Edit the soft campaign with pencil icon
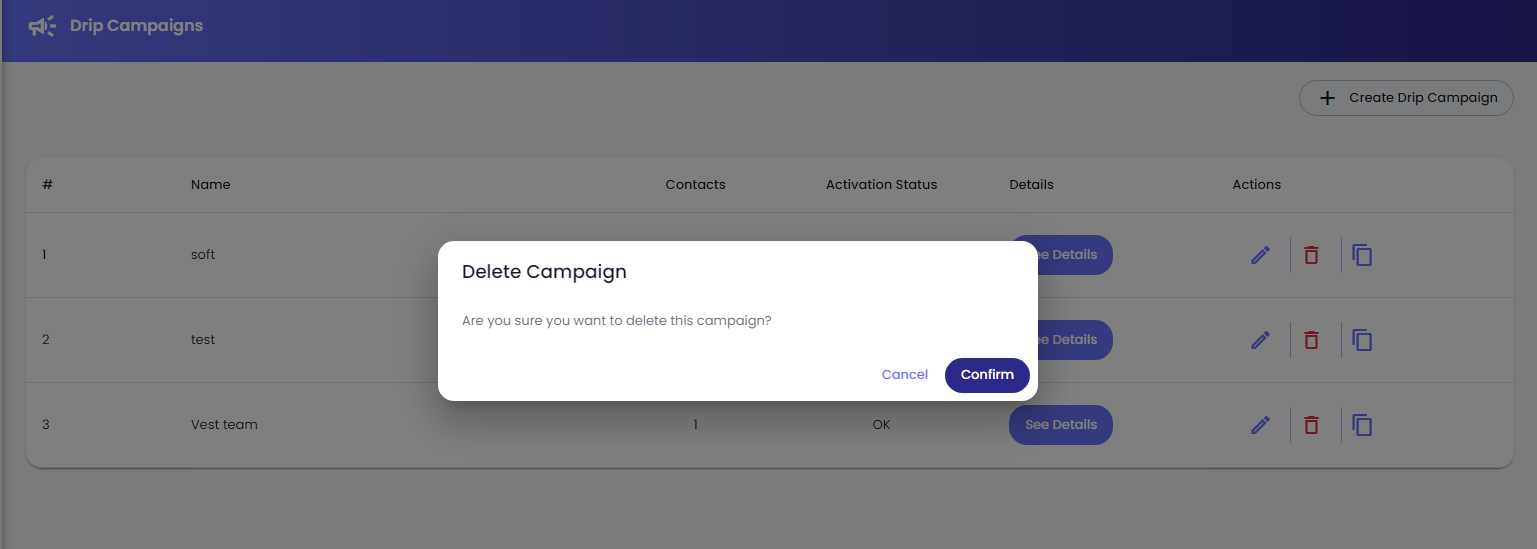This screenshot has width=1537, height=549. [1260, 255]
